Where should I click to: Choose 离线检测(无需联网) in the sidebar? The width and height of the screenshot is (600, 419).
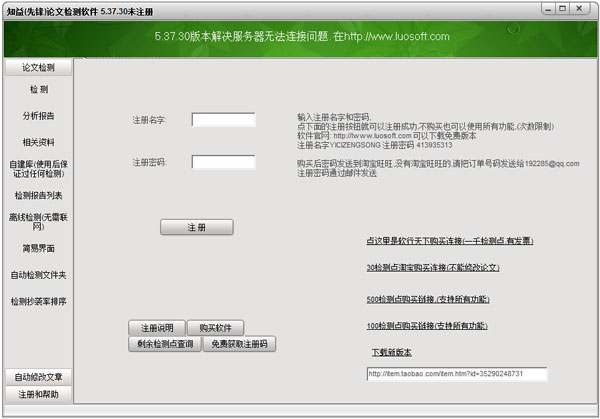tap(38, 222)
